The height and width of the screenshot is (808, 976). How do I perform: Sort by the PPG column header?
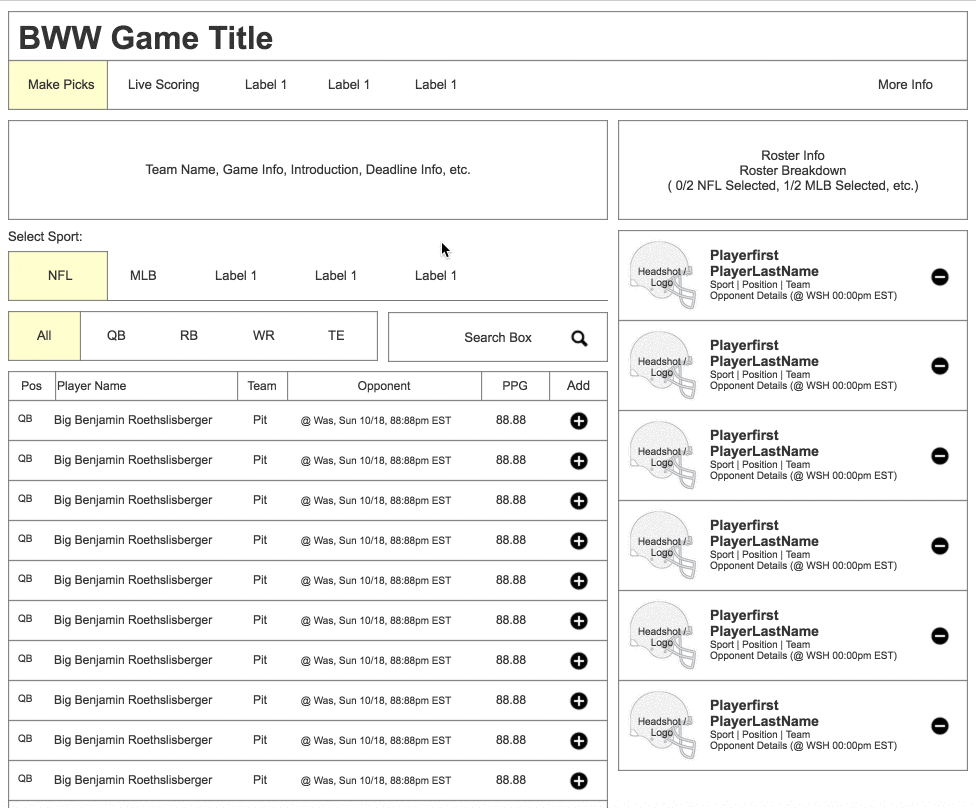[x=511, y=386]
